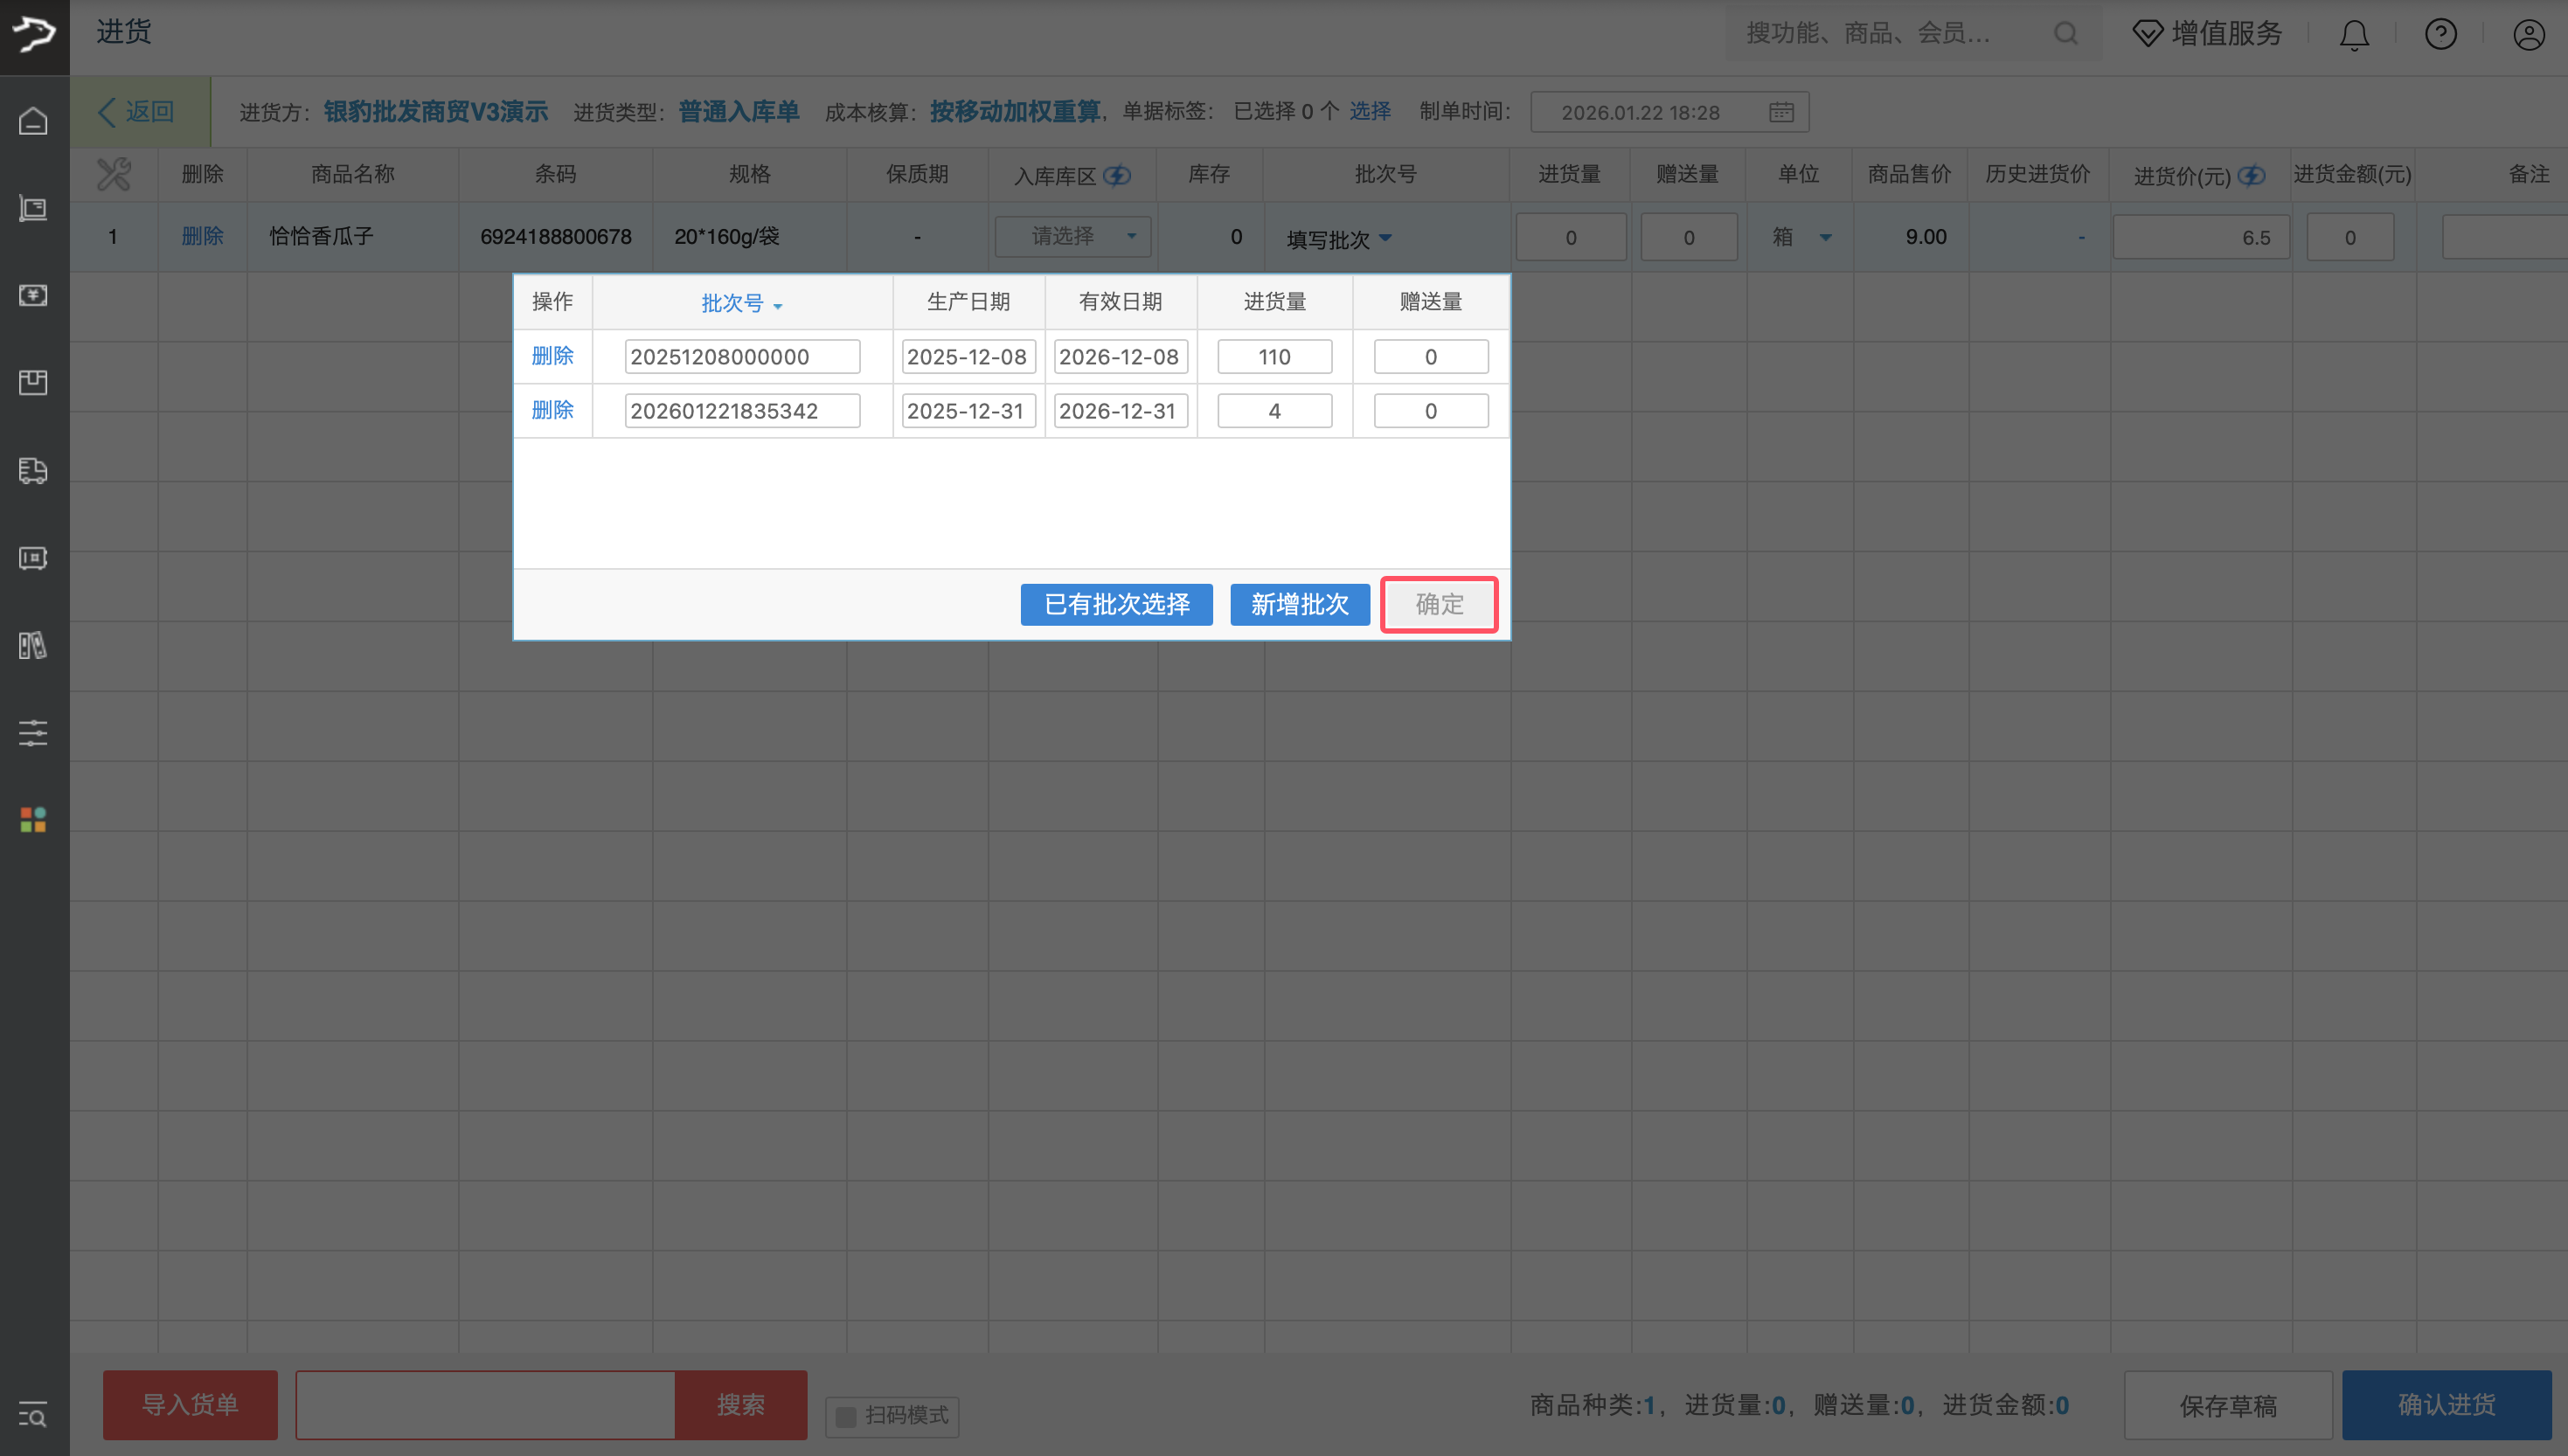Click 返回 to go back
Viewport: 2568px width, 1456px height.
(x=138, y=112)
